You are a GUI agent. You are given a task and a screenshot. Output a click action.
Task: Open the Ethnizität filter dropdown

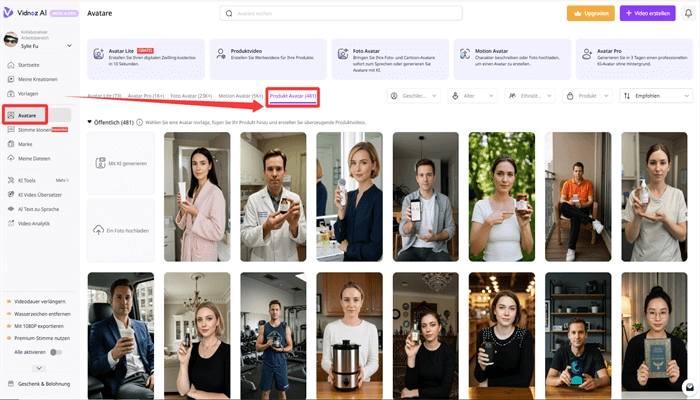[530, 96]
